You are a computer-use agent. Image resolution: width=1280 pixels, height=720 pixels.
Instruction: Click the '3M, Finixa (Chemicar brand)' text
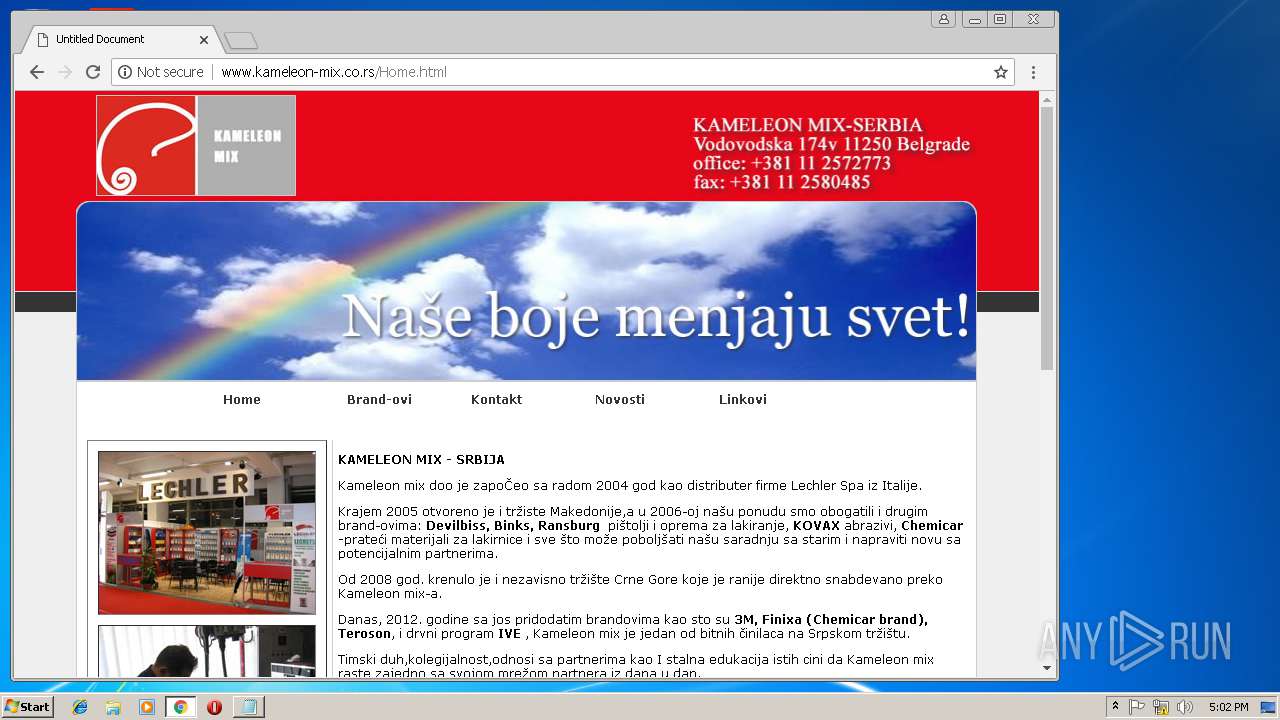coord(831,619)
